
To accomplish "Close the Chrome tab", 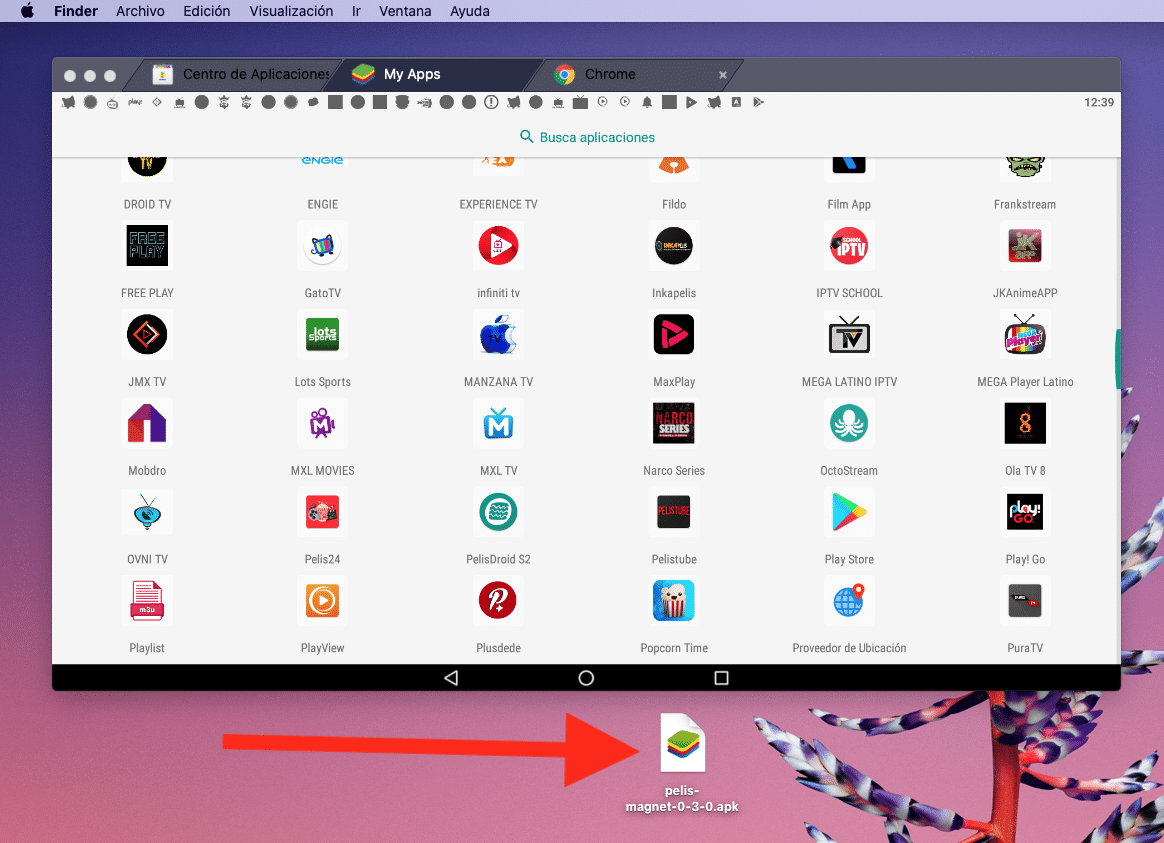I will 723,75.
